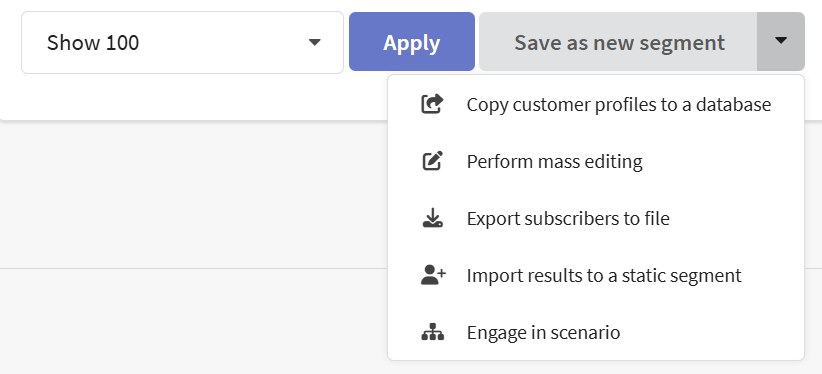Collapse the Save as new segment arrow menu
822x374 pixels.
pos(781,41)
